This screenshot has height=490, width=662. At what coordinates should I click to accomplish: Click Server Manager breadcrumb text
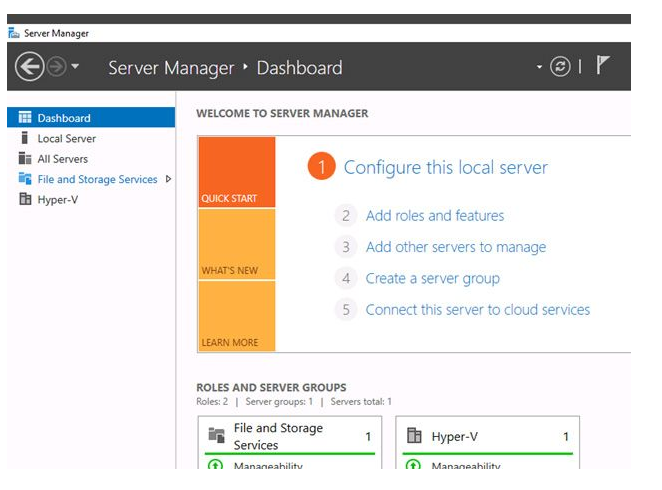[x=171, y=68]
